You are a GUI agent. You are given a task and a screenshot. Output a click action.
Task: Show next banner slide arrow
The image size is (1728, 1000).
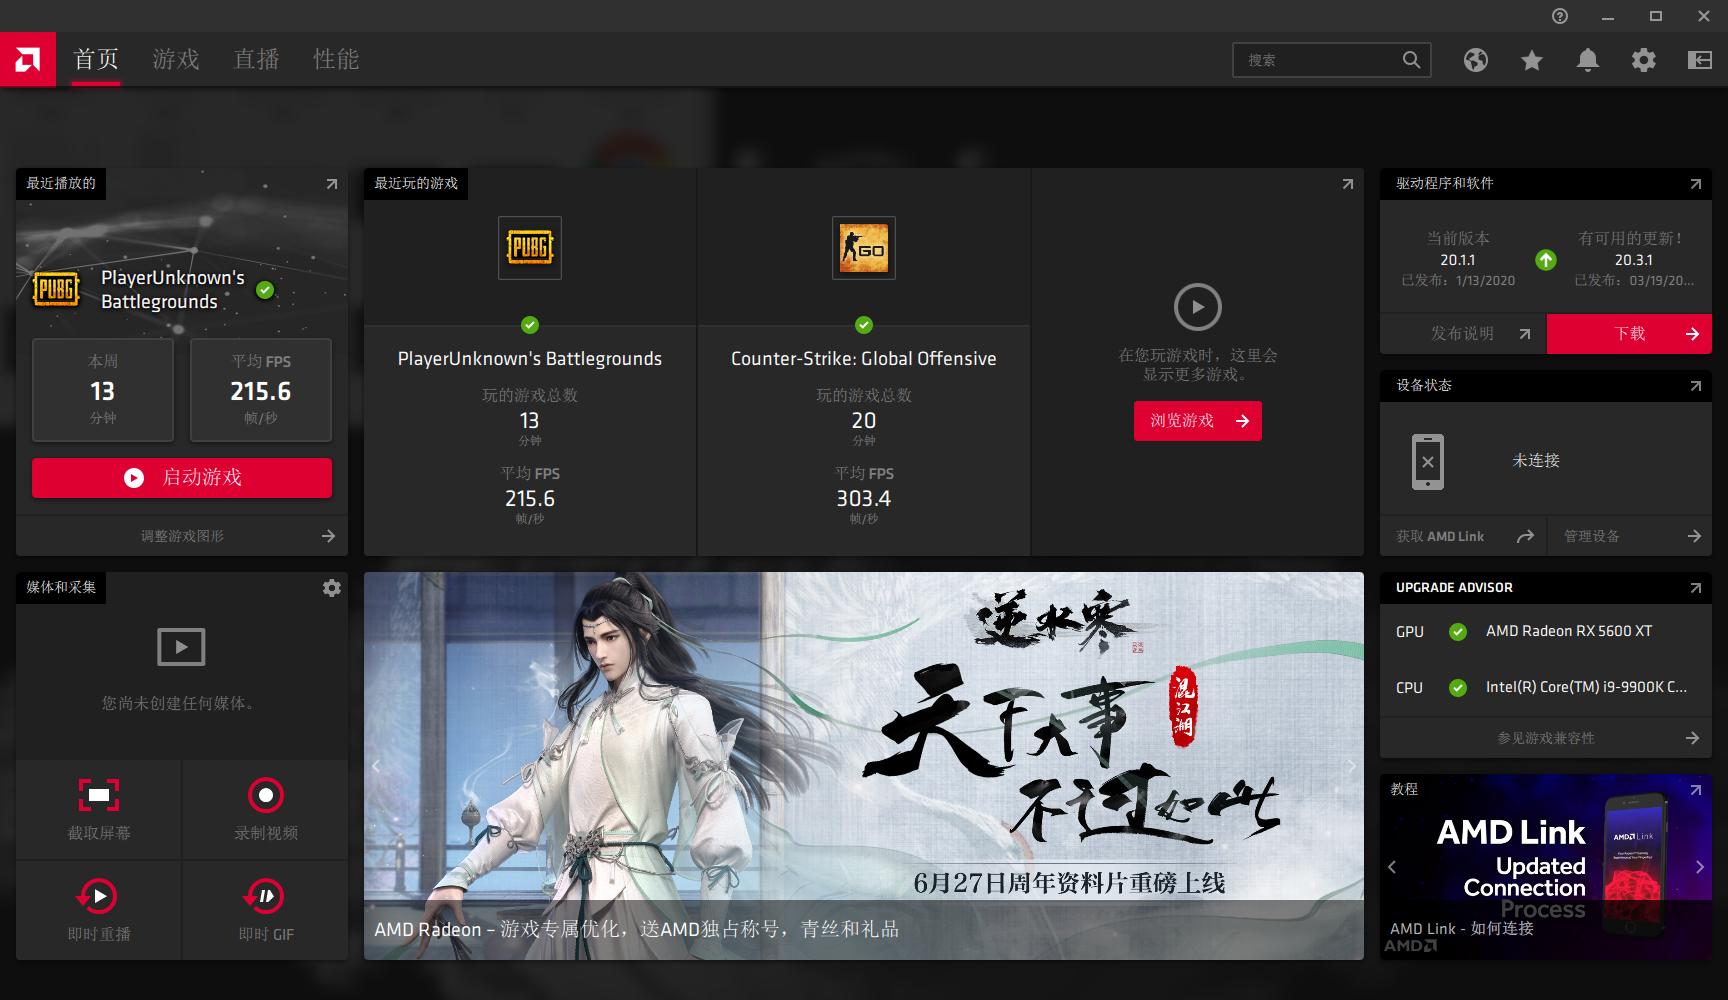[x=1351, y=766]
